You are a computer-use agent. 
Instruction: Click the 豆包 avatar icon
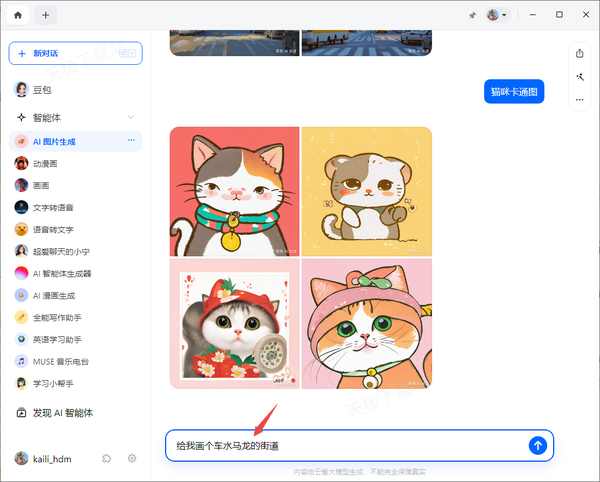21,90
